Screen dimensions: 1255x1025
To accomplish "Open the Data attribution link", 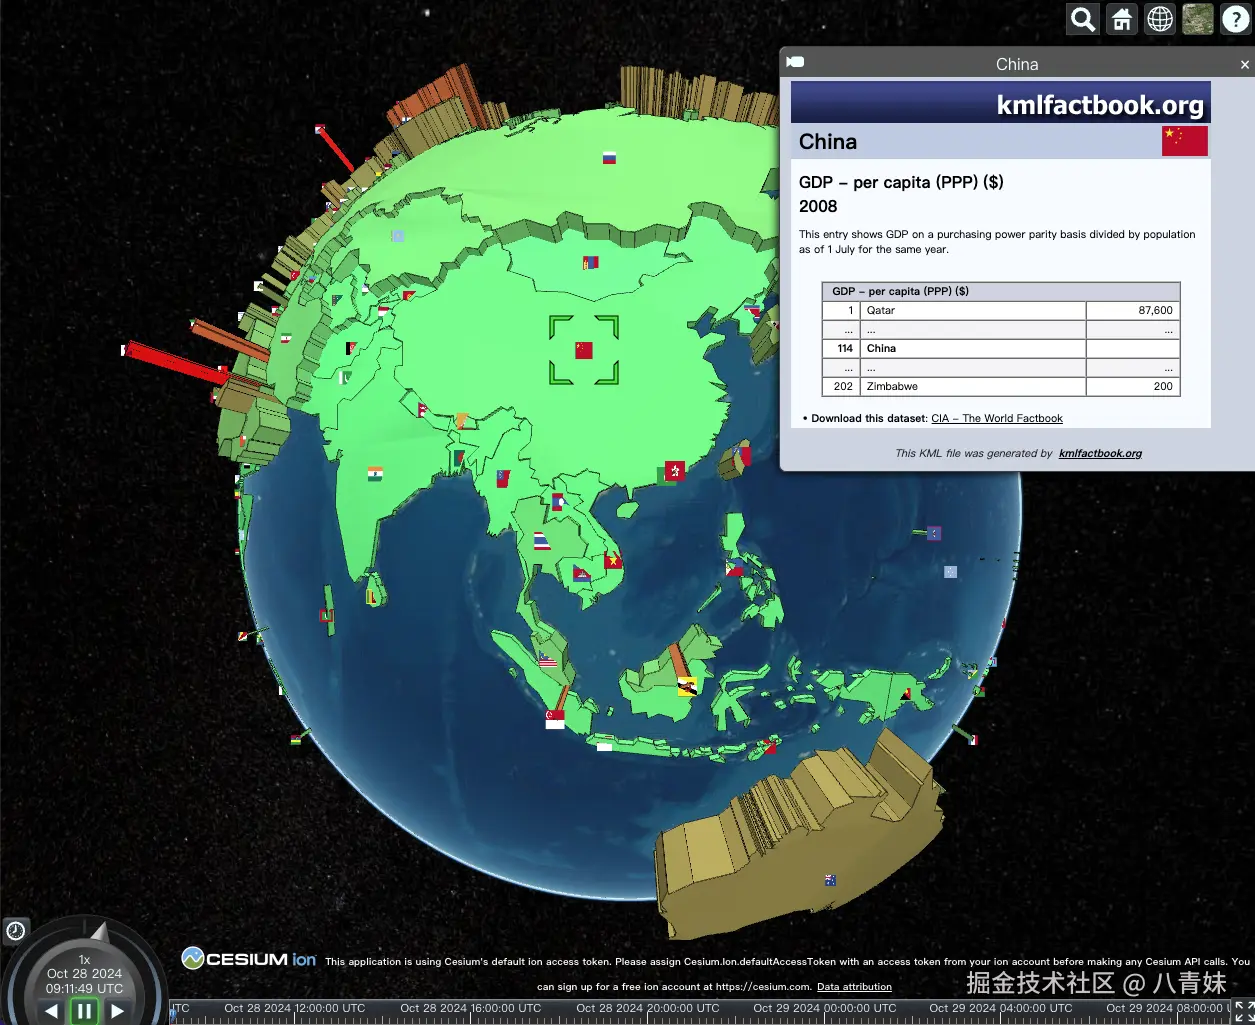I will (x=854, y=986).
